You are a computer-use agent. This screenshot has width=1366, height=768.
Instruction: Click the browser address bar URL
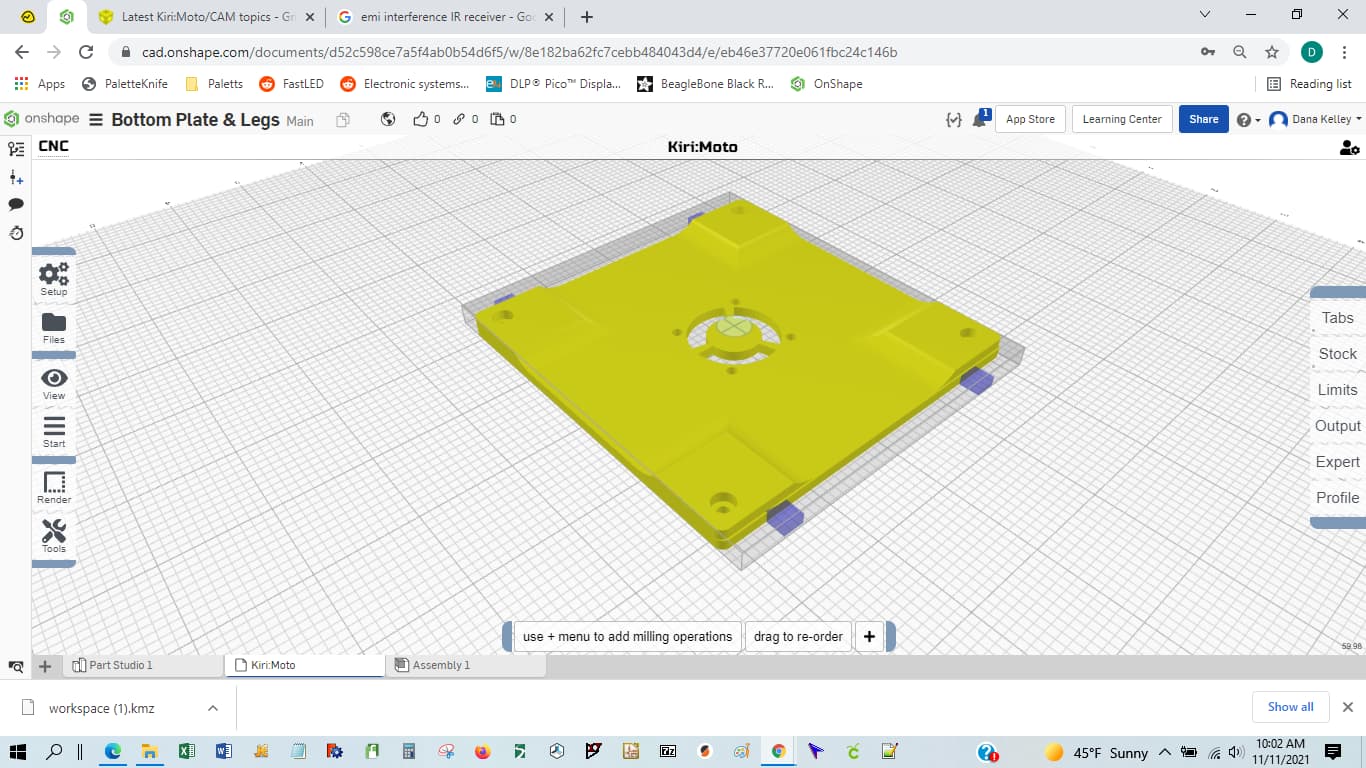pos(520,52)
